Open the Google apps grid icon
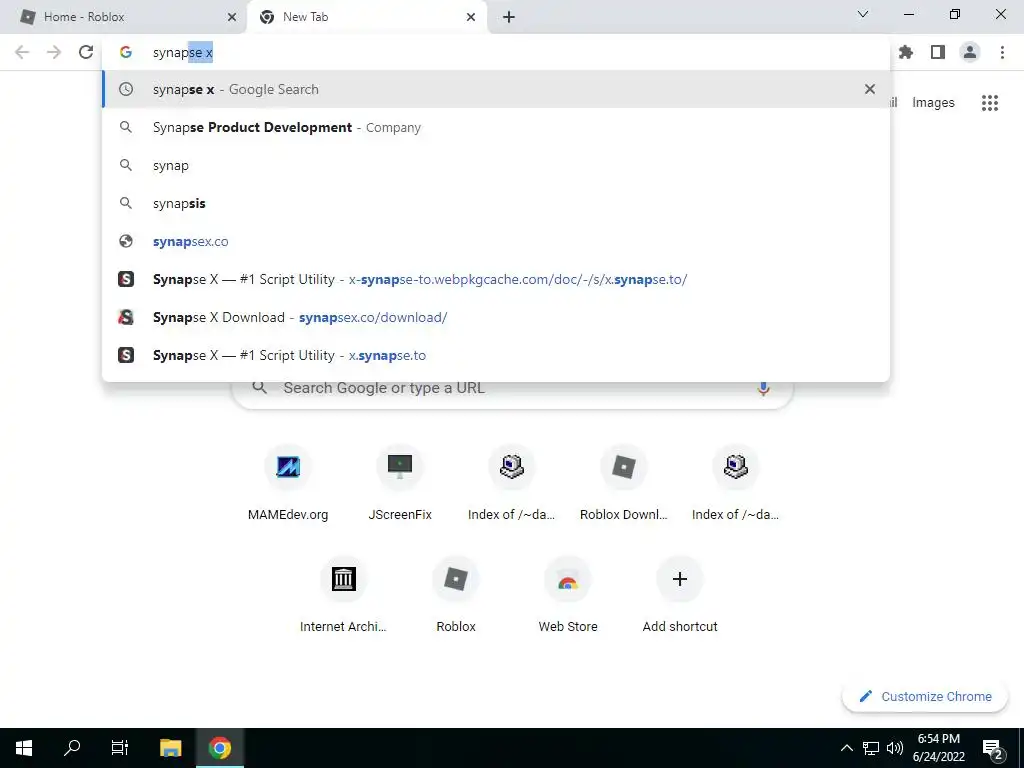Image resolution: width=1024 pixels, height=768 pixels. click(990, 103)
